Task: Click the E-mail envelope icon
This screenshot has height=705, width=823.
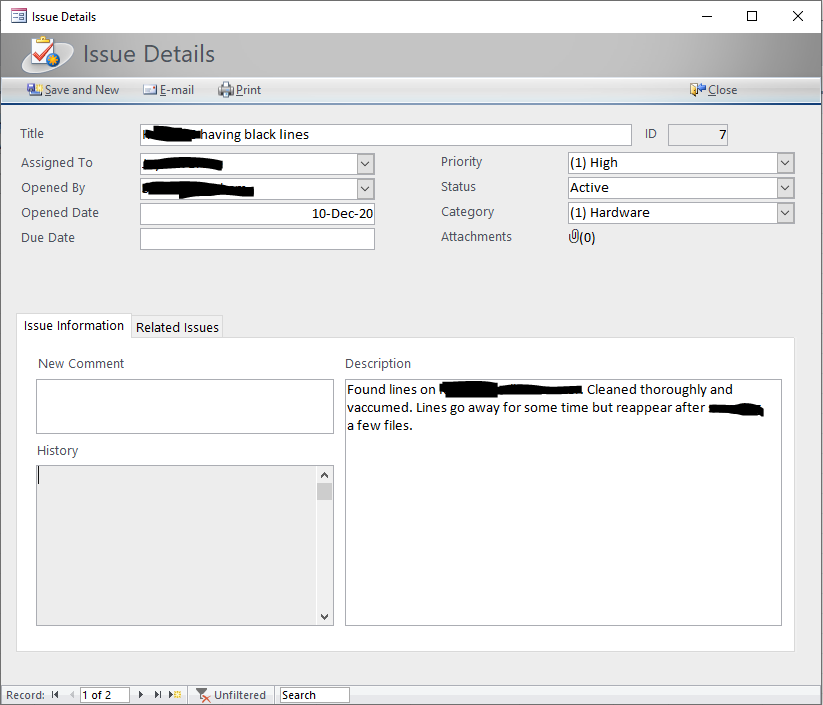Action: (150, 90)
